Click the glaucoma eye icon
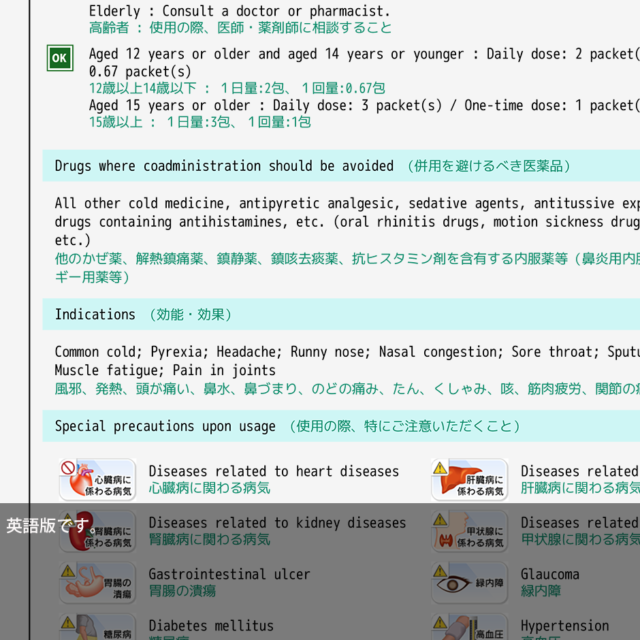Viewport: 640px width, 640px height. pyautogui.click(x=469, y=582)
